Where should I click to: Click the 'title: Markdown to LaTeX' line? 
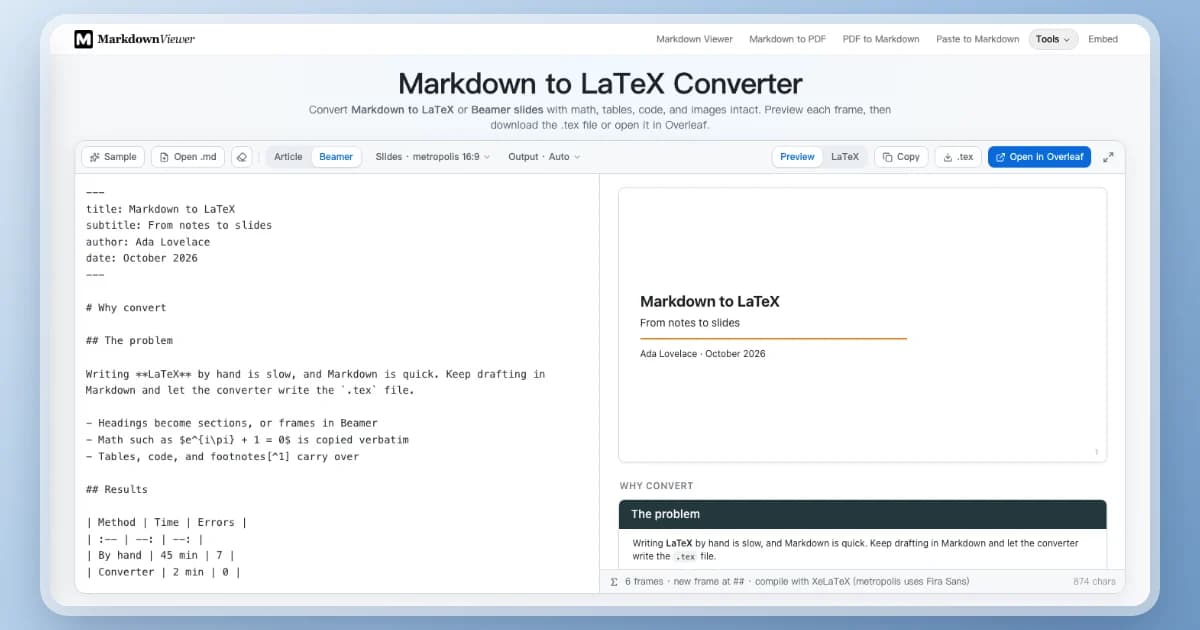click(161, 209)
